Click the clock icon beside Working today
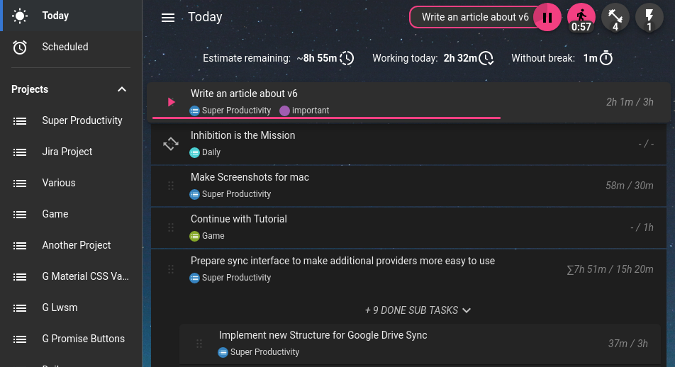 486,58
